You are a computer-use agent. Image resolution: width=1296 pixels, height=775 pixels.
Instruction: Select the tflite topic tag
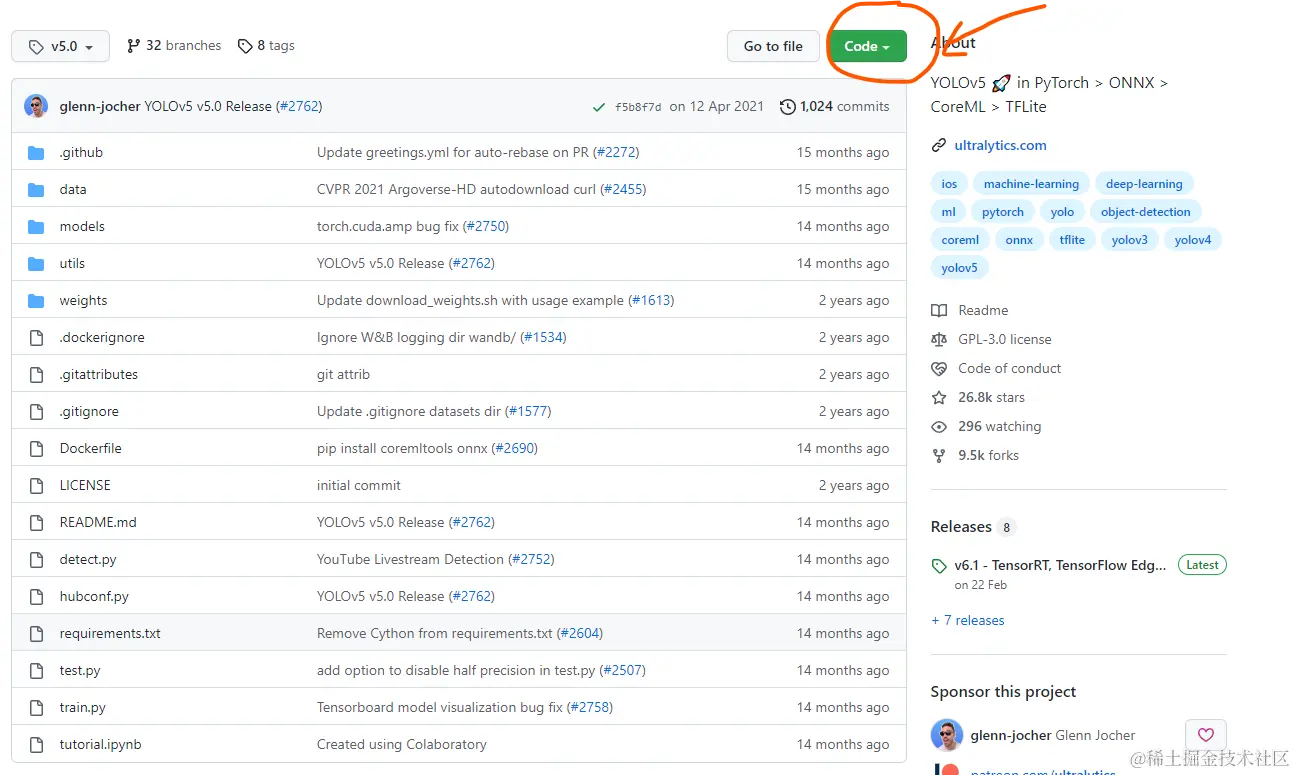coord(1072,240)
